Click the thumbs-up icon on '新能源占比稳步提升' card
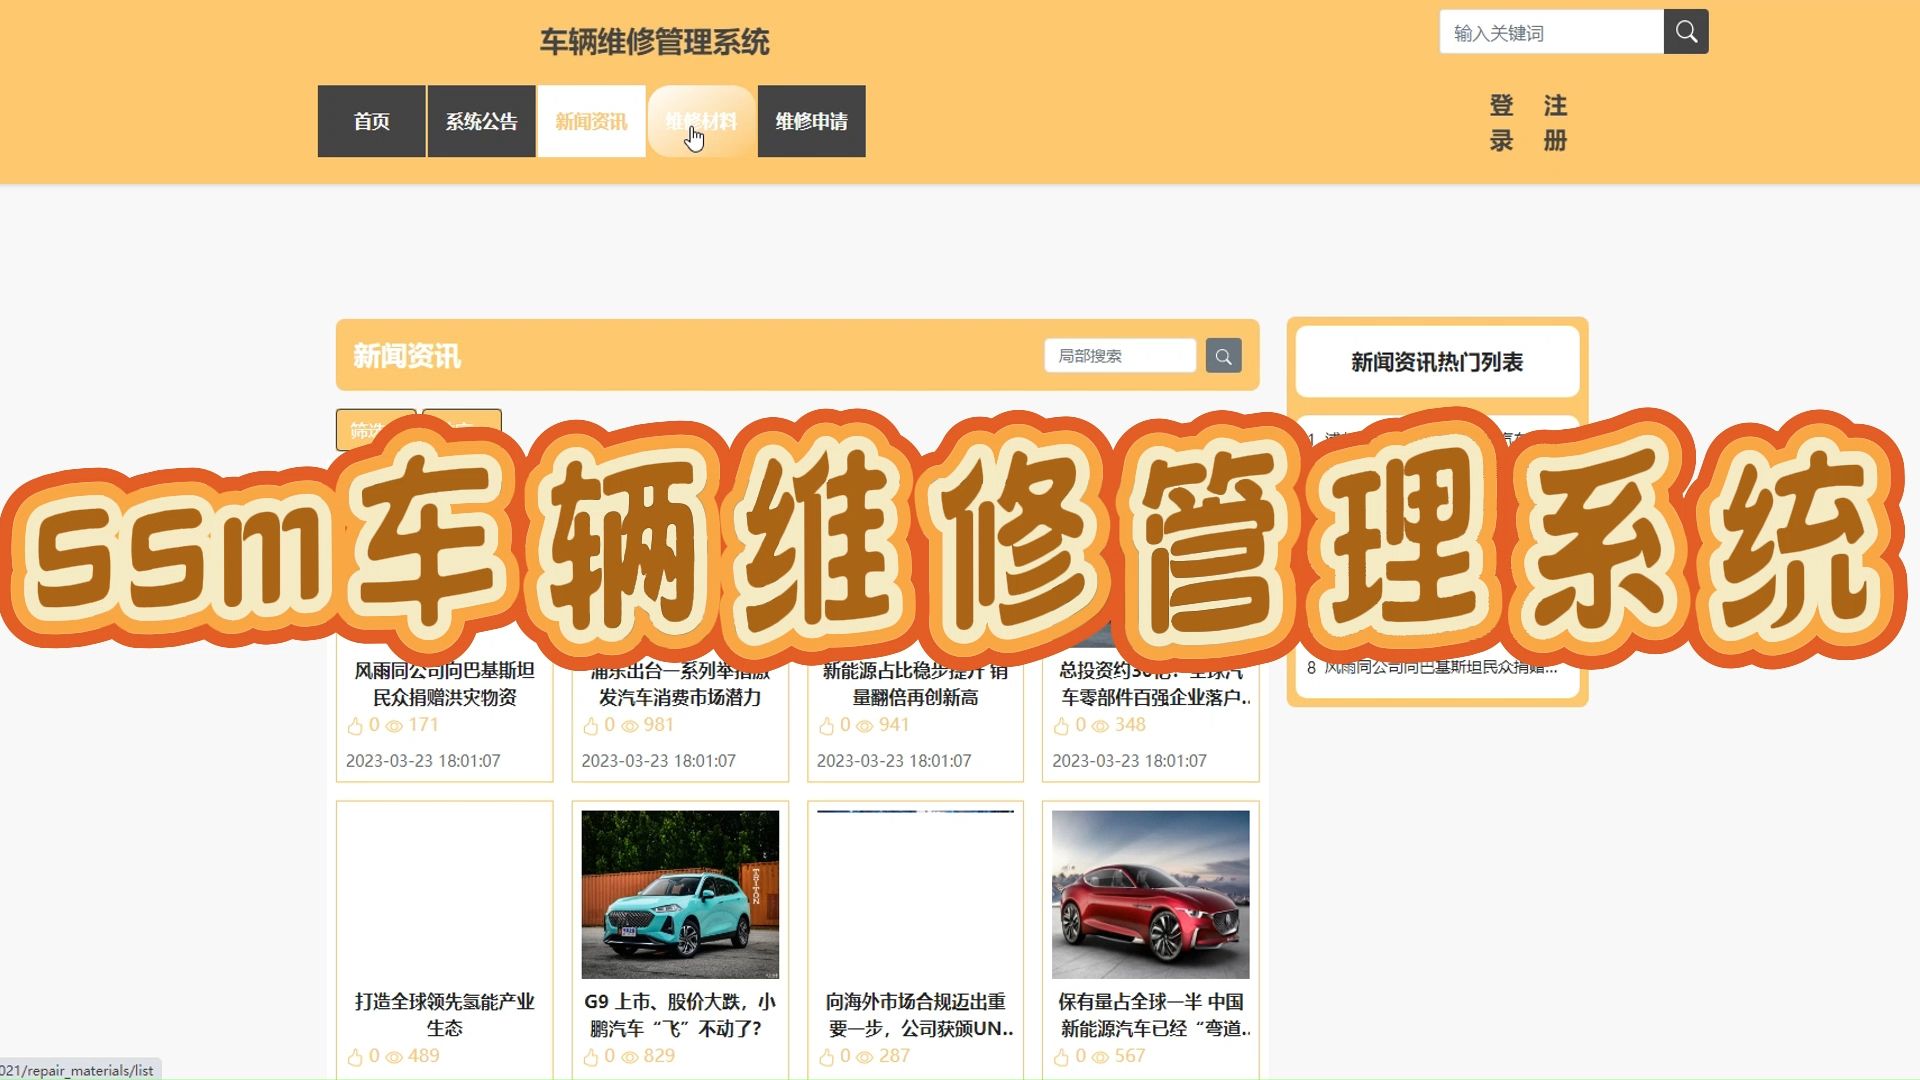The image size is (1920, 1080). 826,726
